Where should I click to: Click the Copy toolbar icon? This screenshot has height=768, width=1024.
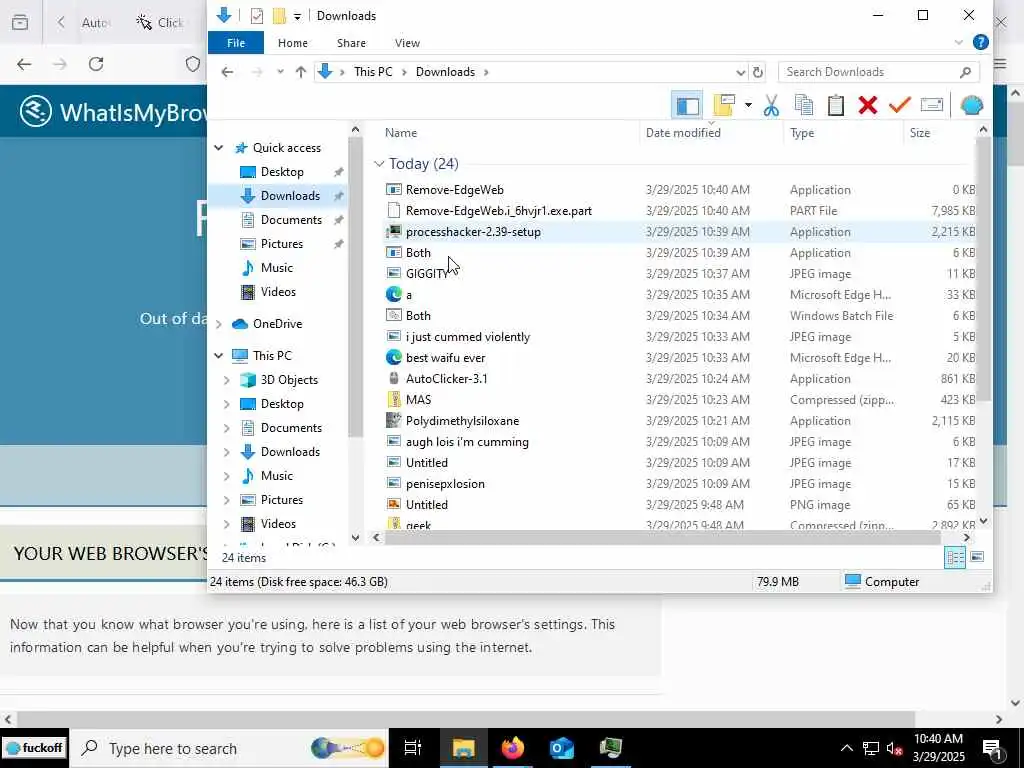click(x=803, y=105)
